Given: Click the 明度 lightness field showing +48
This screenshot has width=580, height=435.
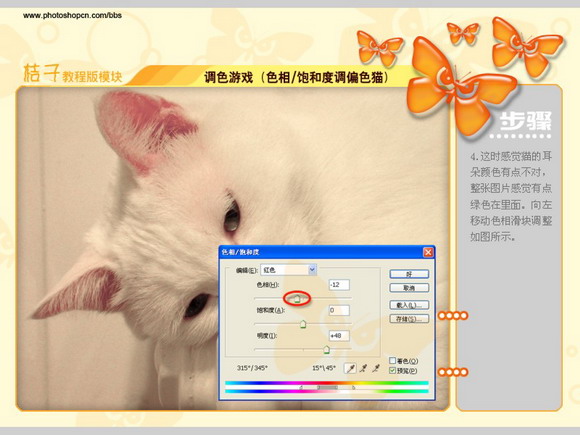Looking at the screenshot, I should click(x=339, y=335).
